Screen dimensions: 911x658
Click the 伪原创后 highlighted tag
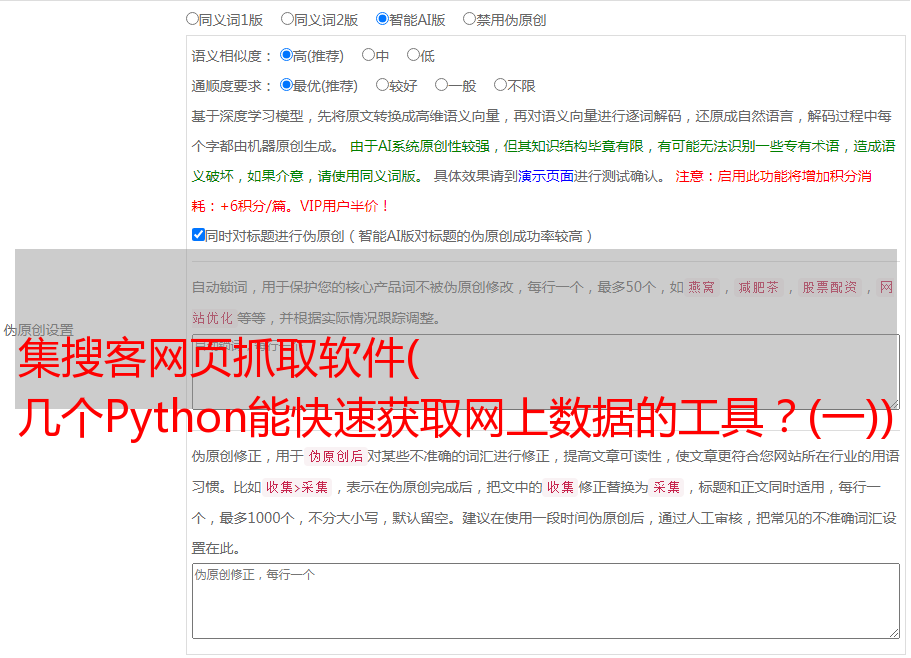coord(336,456)
